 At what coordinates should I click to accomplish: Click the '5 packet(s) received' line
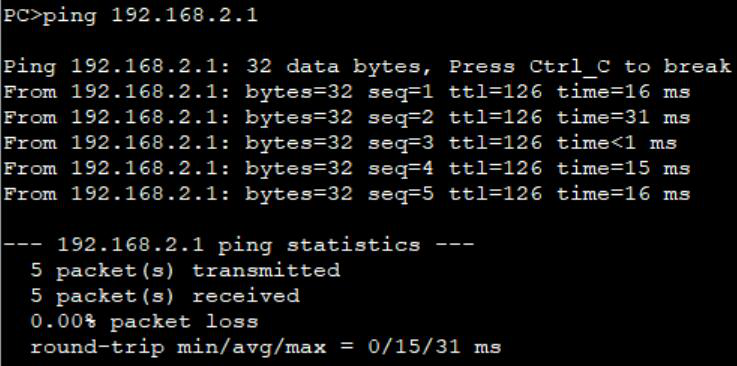coord(165,296)
